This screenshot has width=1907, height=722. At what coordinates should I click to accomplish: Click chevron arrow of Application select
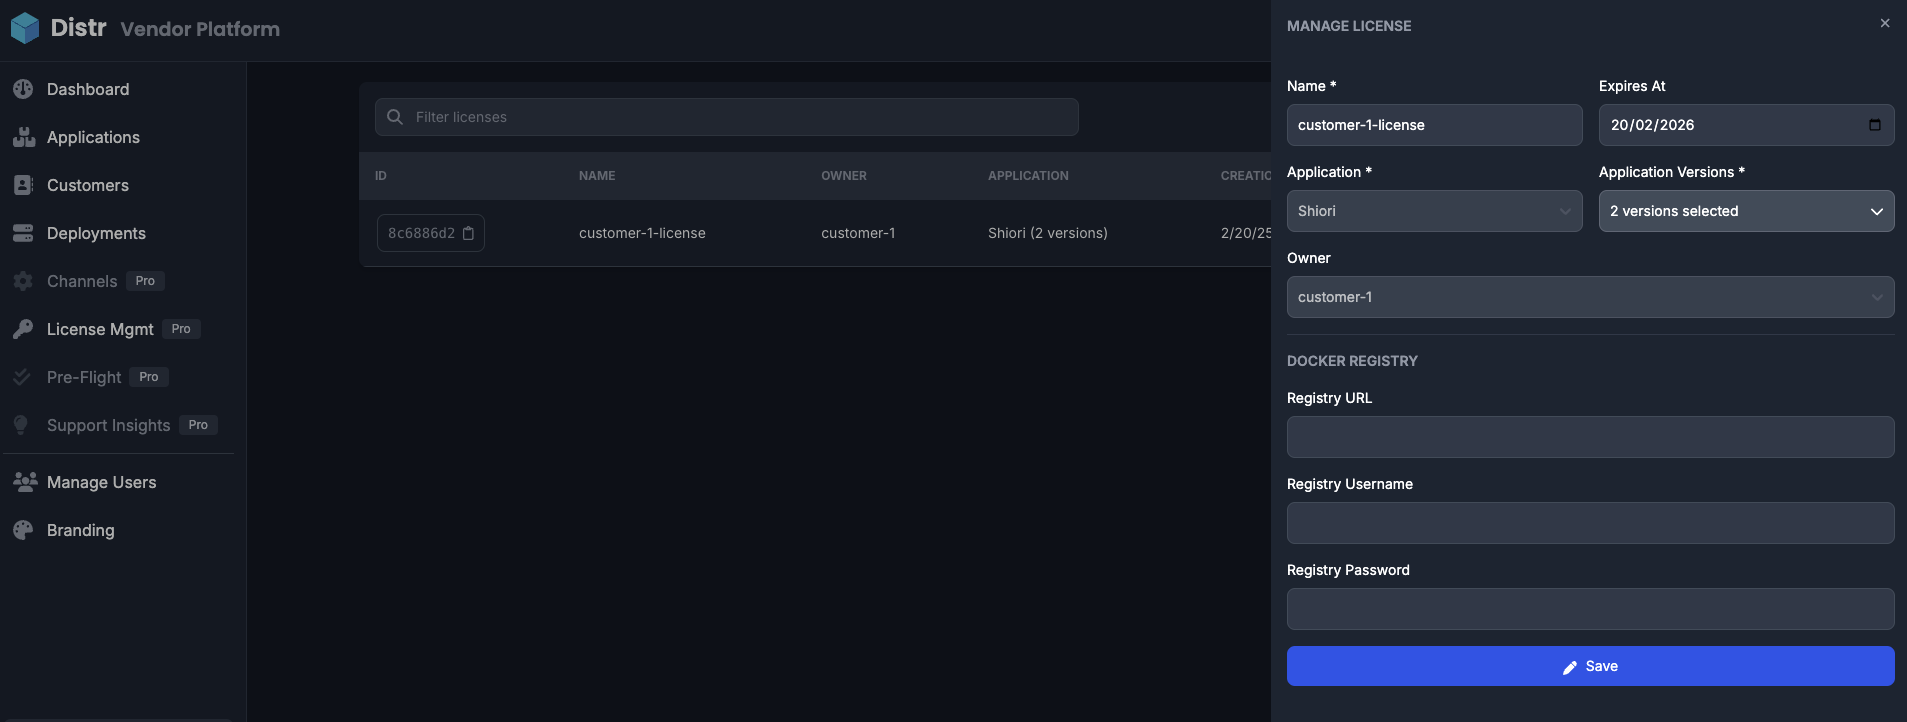(x=1565, y=211)
